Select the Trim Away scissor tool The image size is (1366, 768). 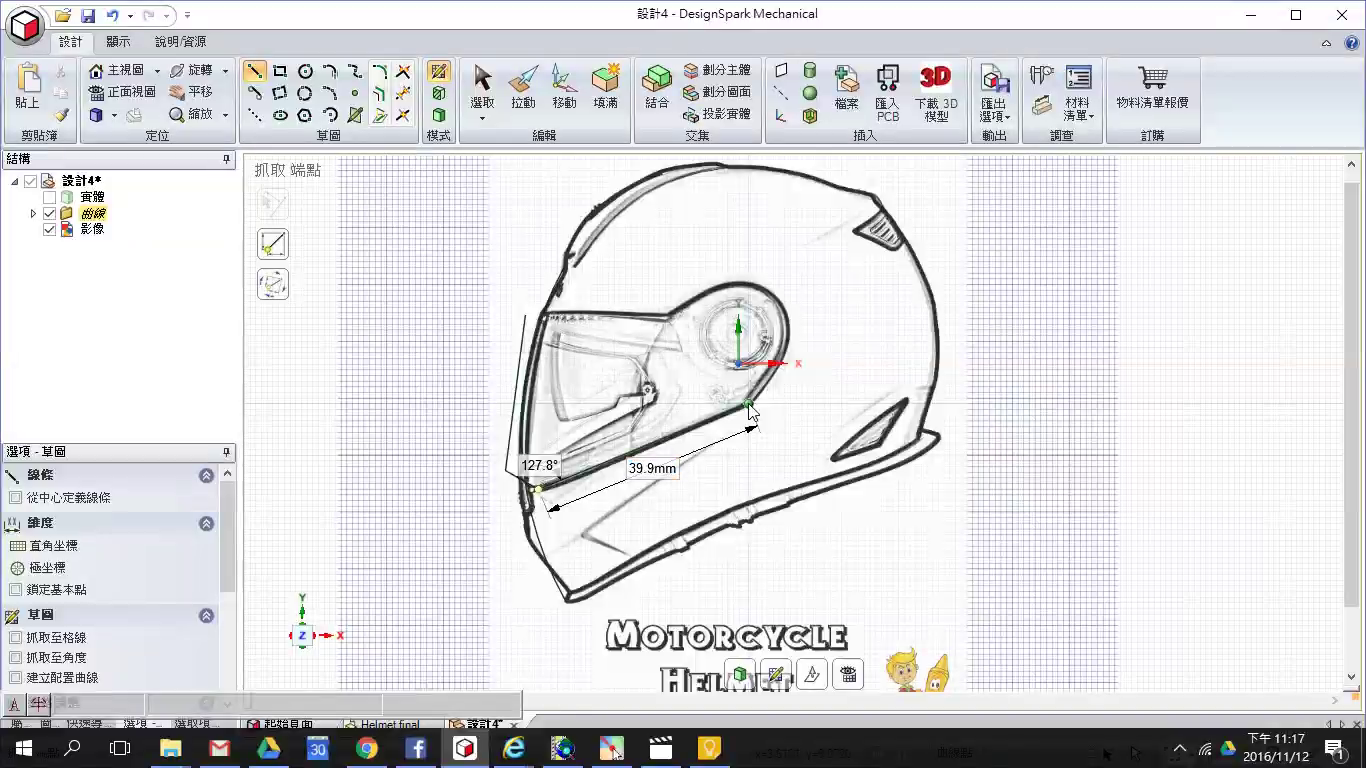(403, 71)
